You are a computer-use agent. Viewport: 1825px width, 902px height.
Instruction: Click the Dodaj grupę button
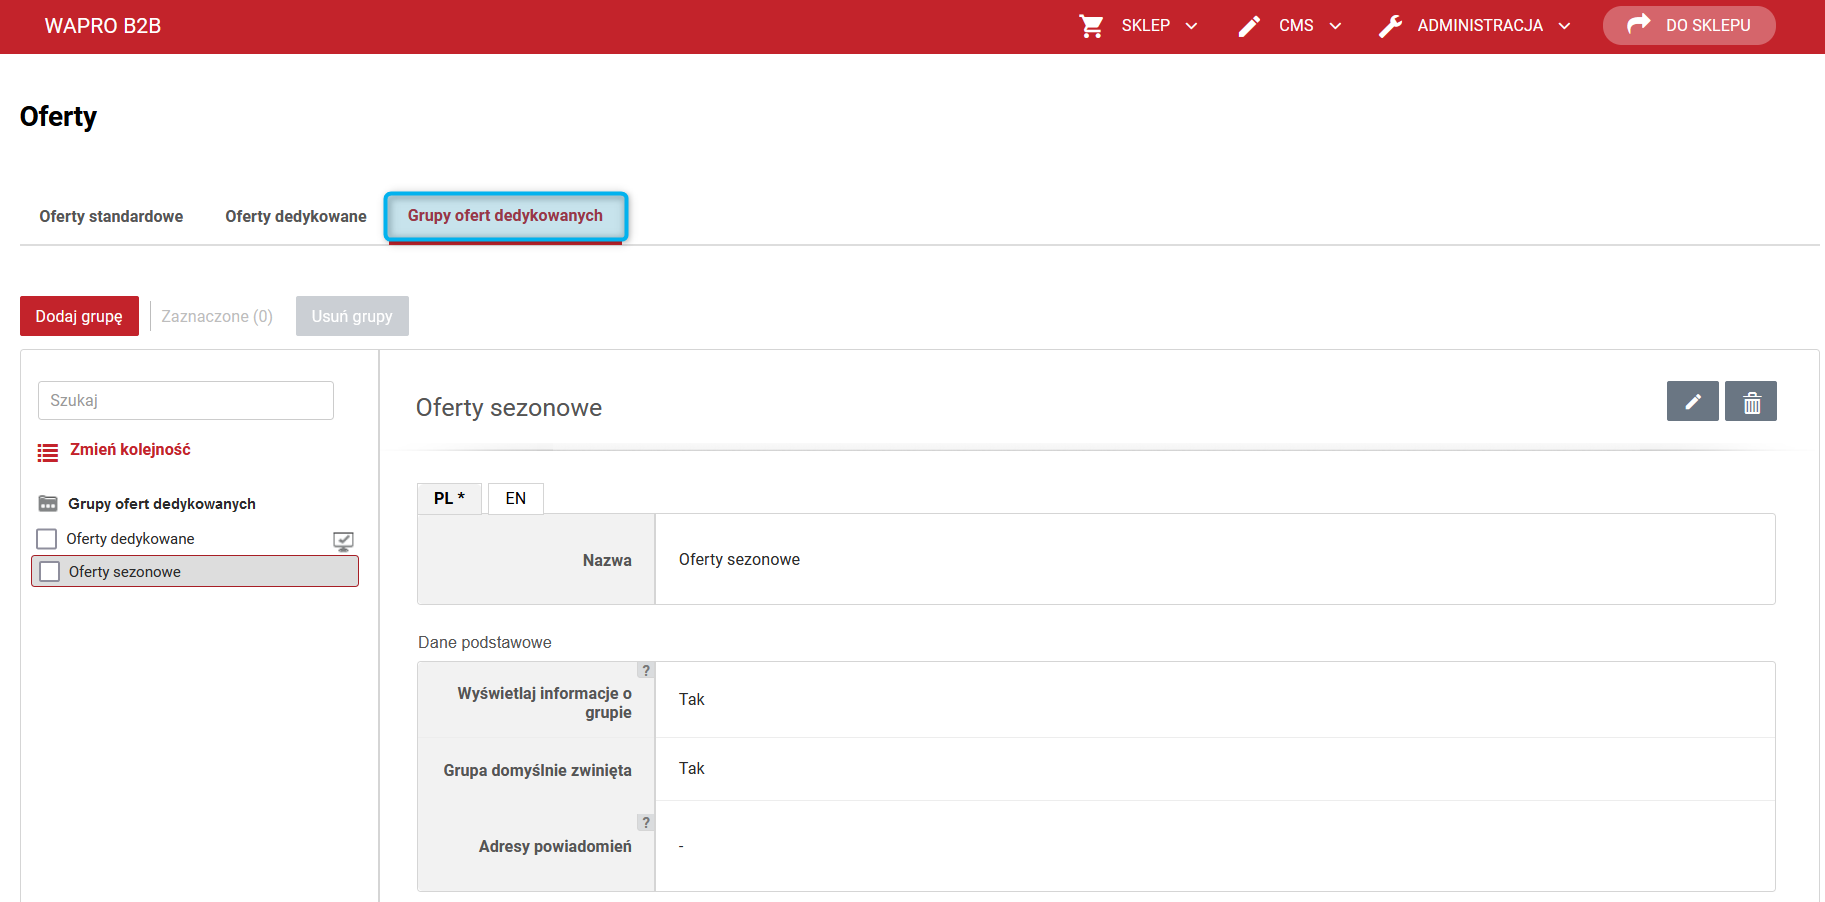pyautogui.click(x=79, y=316)
